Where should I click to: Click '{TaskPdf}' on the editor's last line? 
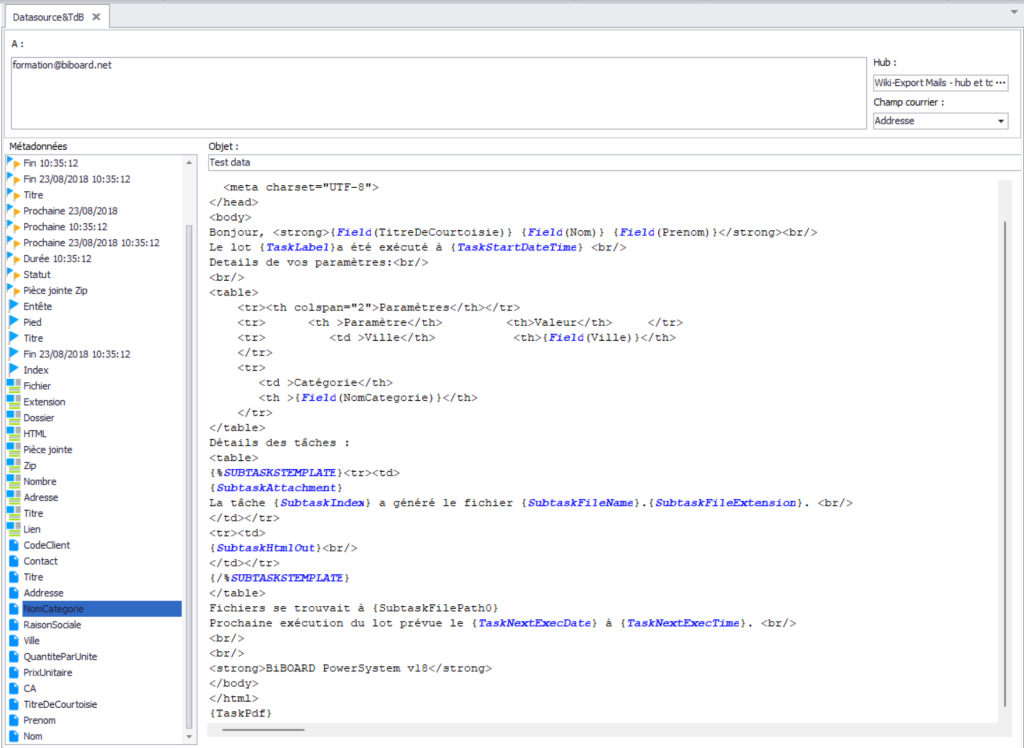pyautogui.click(x=240, y=713)
